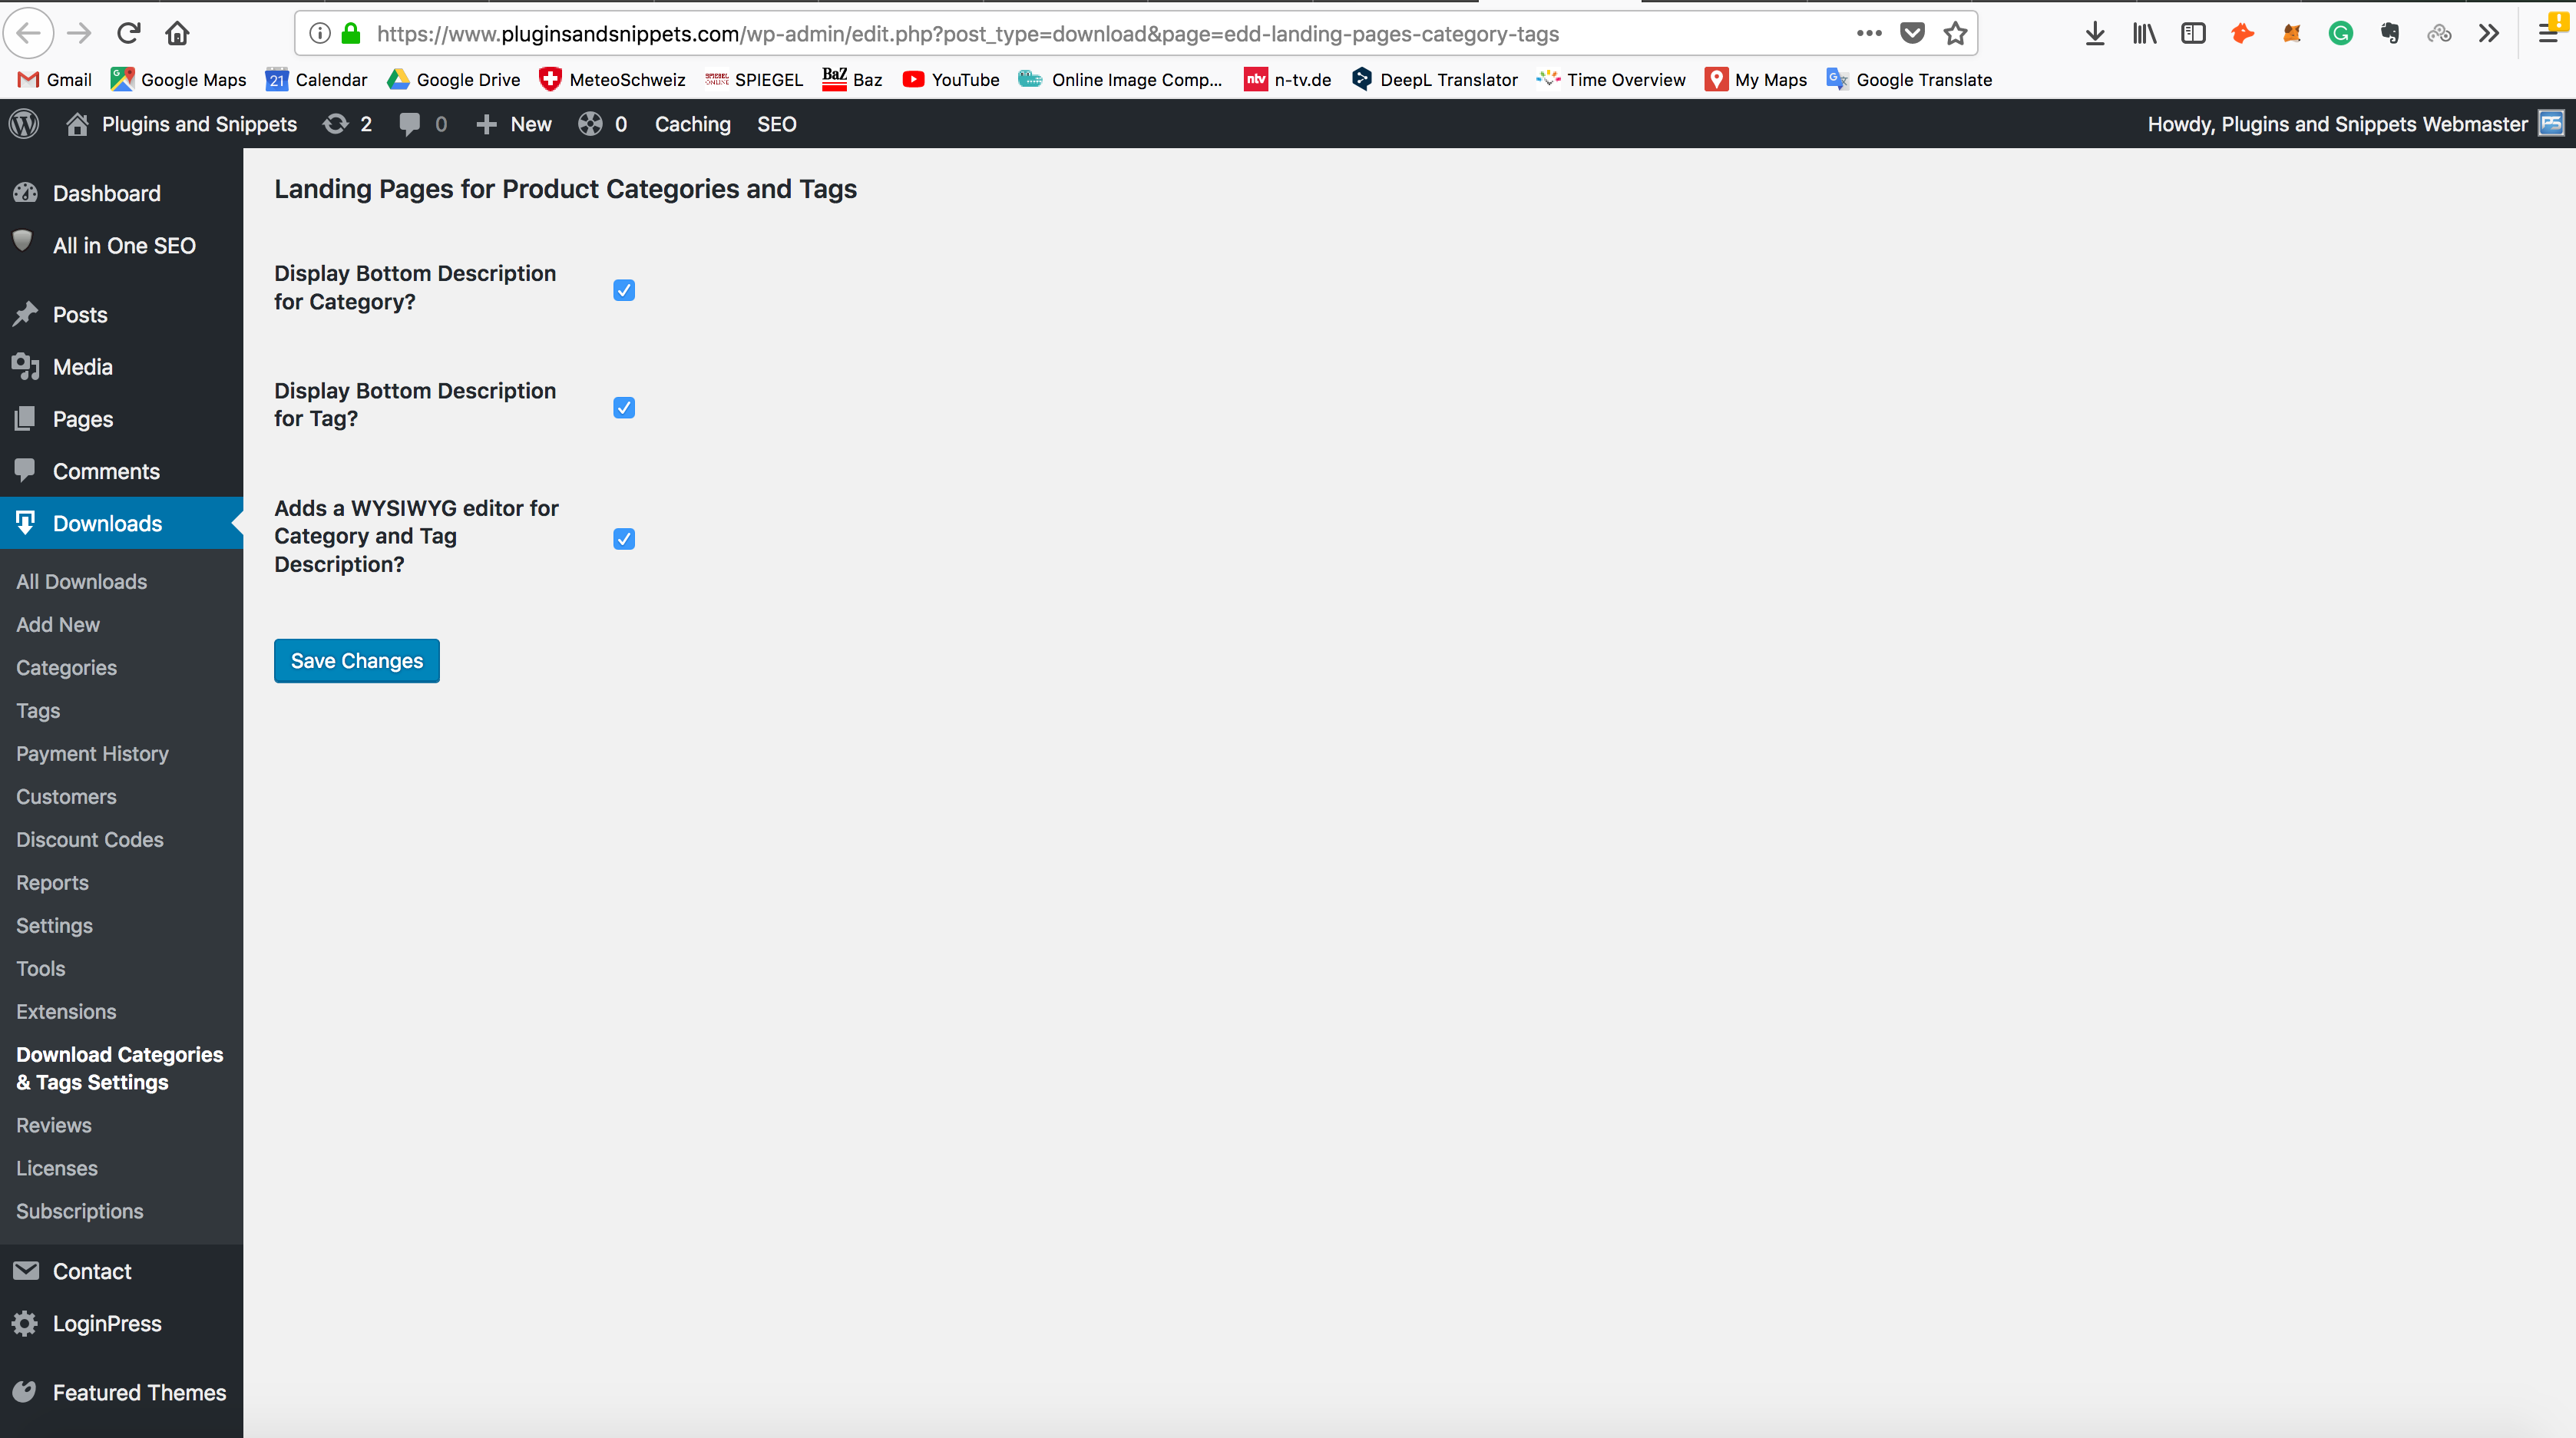Open the Firefox hamburger menu
2576x1438 pixels.
[x=2548, y=33]
